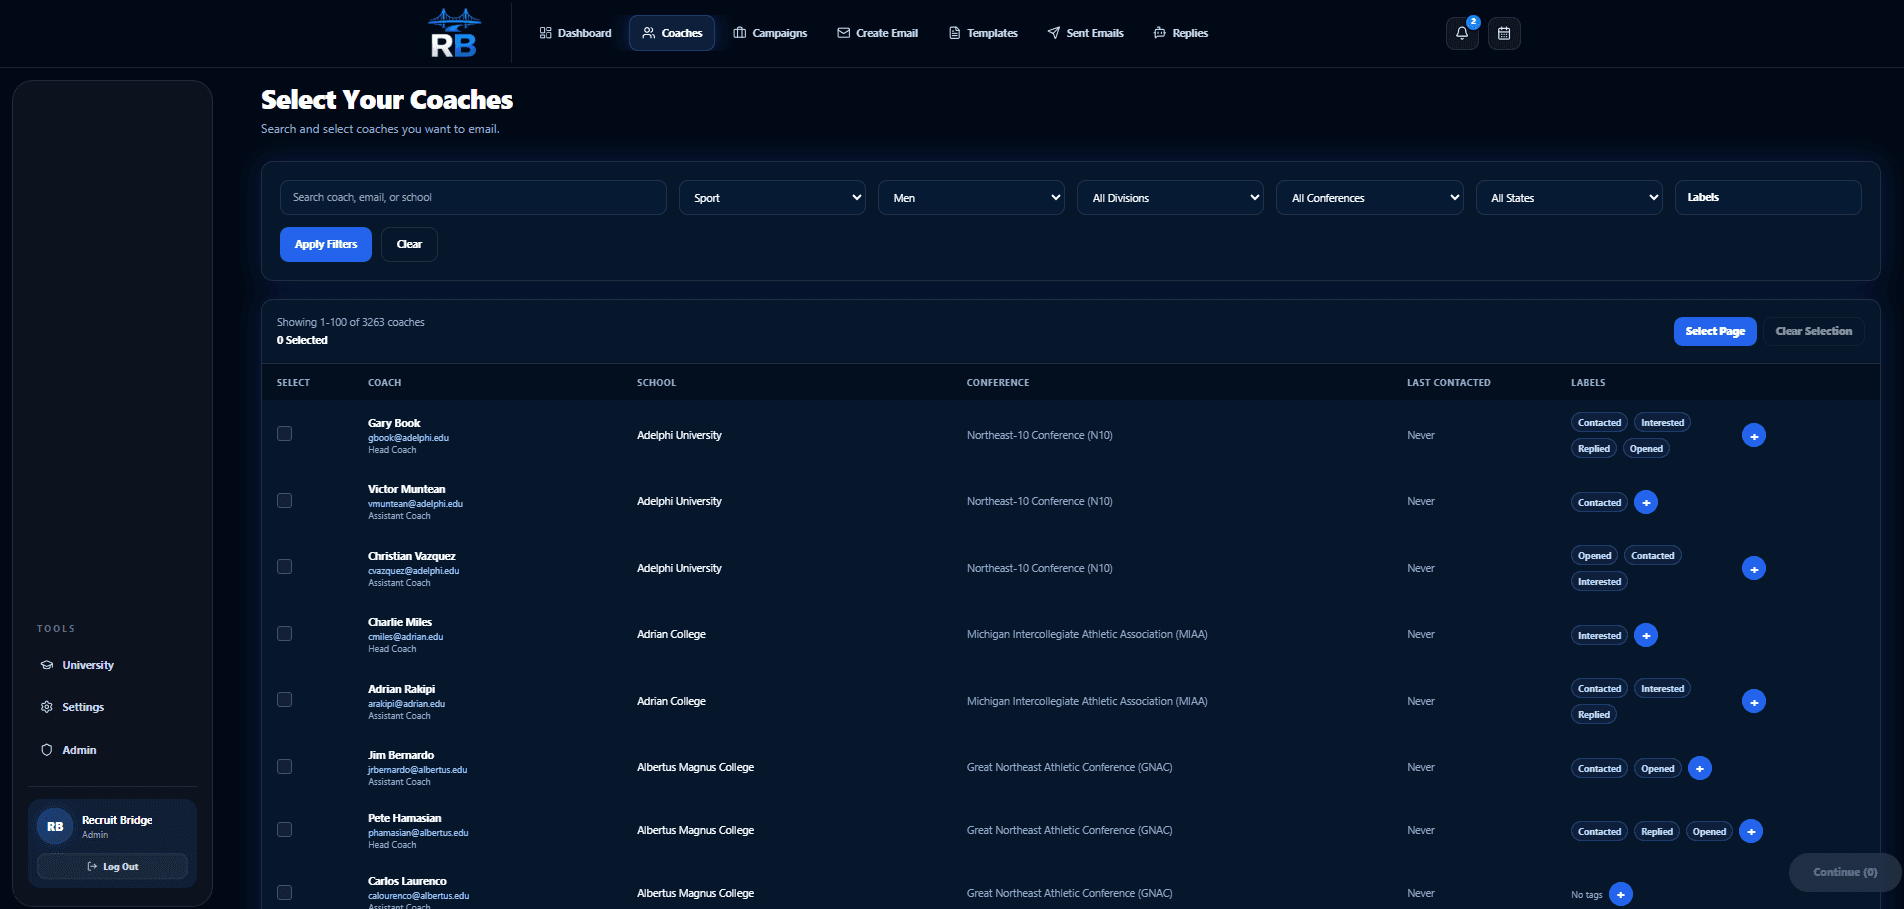Go to Dashboard tab
The image size is (1904, 909).
[x=575, y=33]
